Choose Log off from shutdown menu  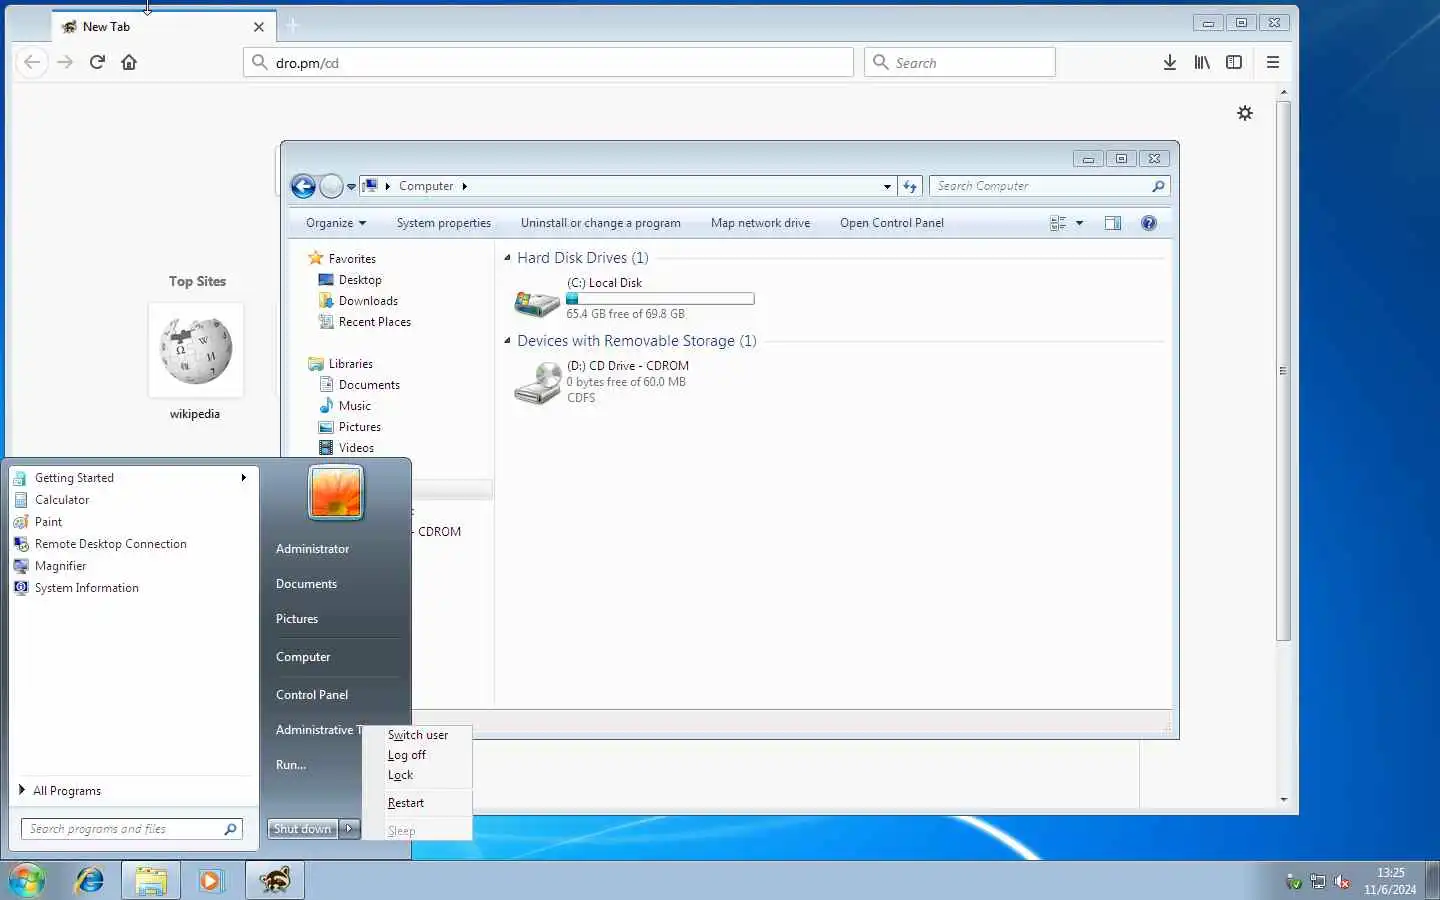click(x=406, y=755)
